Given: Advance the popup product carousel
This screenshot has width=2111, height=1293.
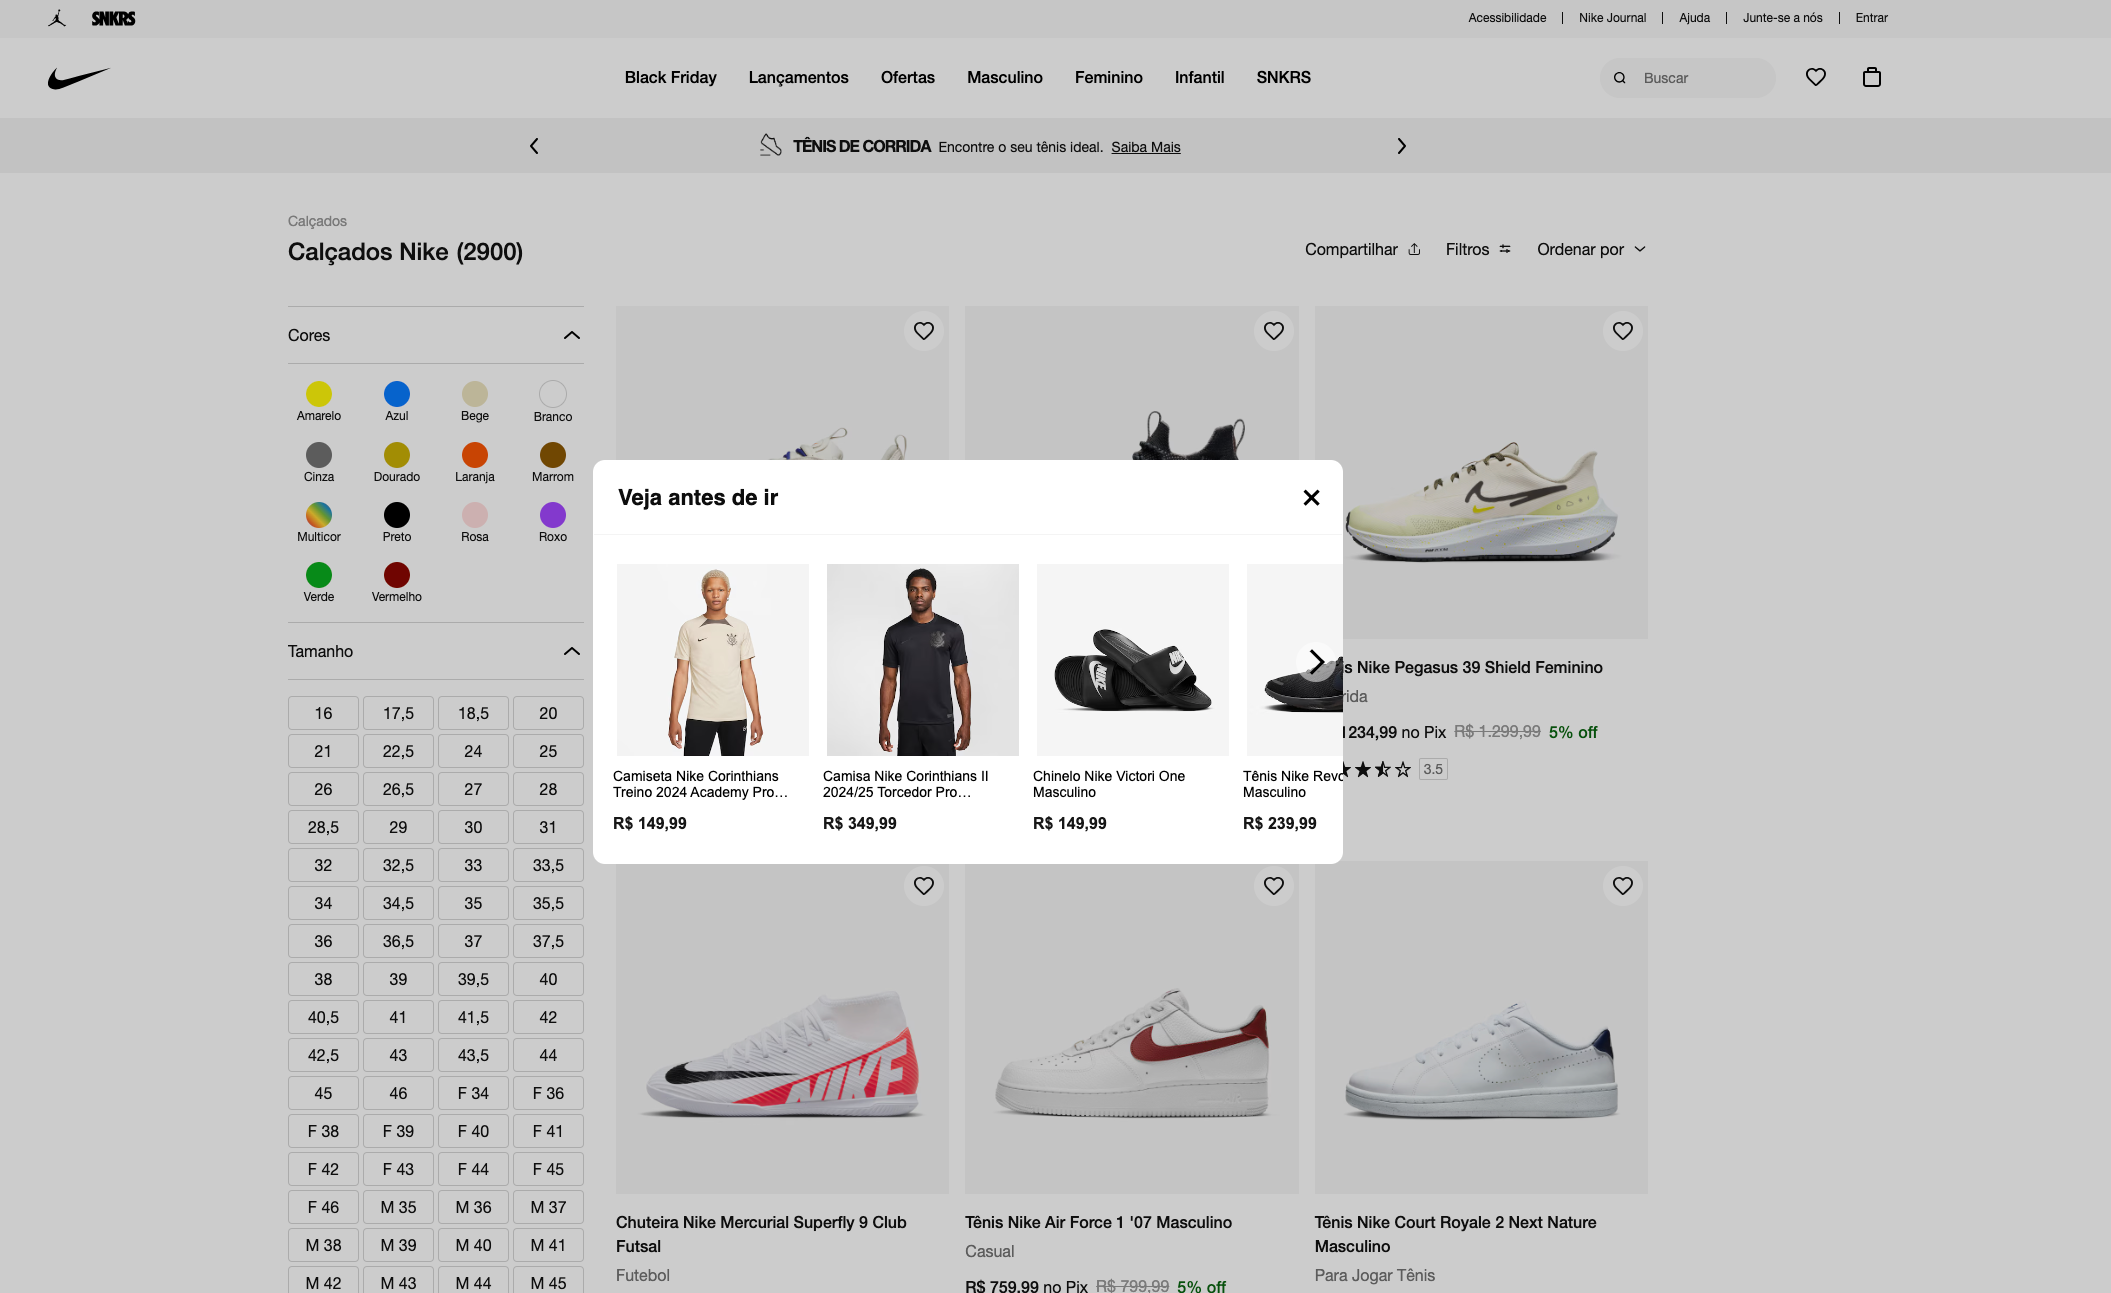Looking at the screenshot, I should click(x=1316, y=661).
